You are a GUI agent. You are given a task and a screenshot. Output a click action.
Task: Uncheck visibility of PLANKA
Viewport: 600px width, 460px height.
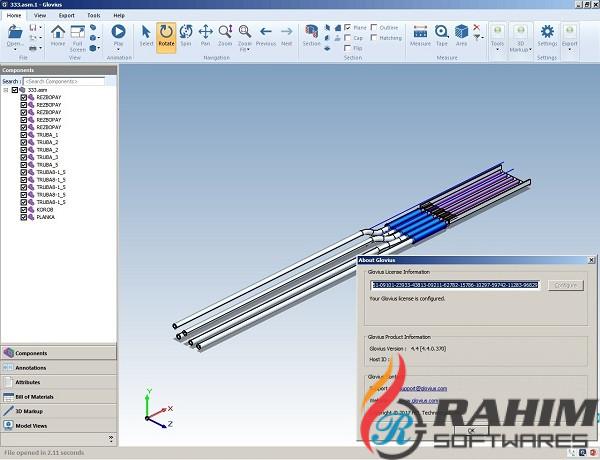23,217
